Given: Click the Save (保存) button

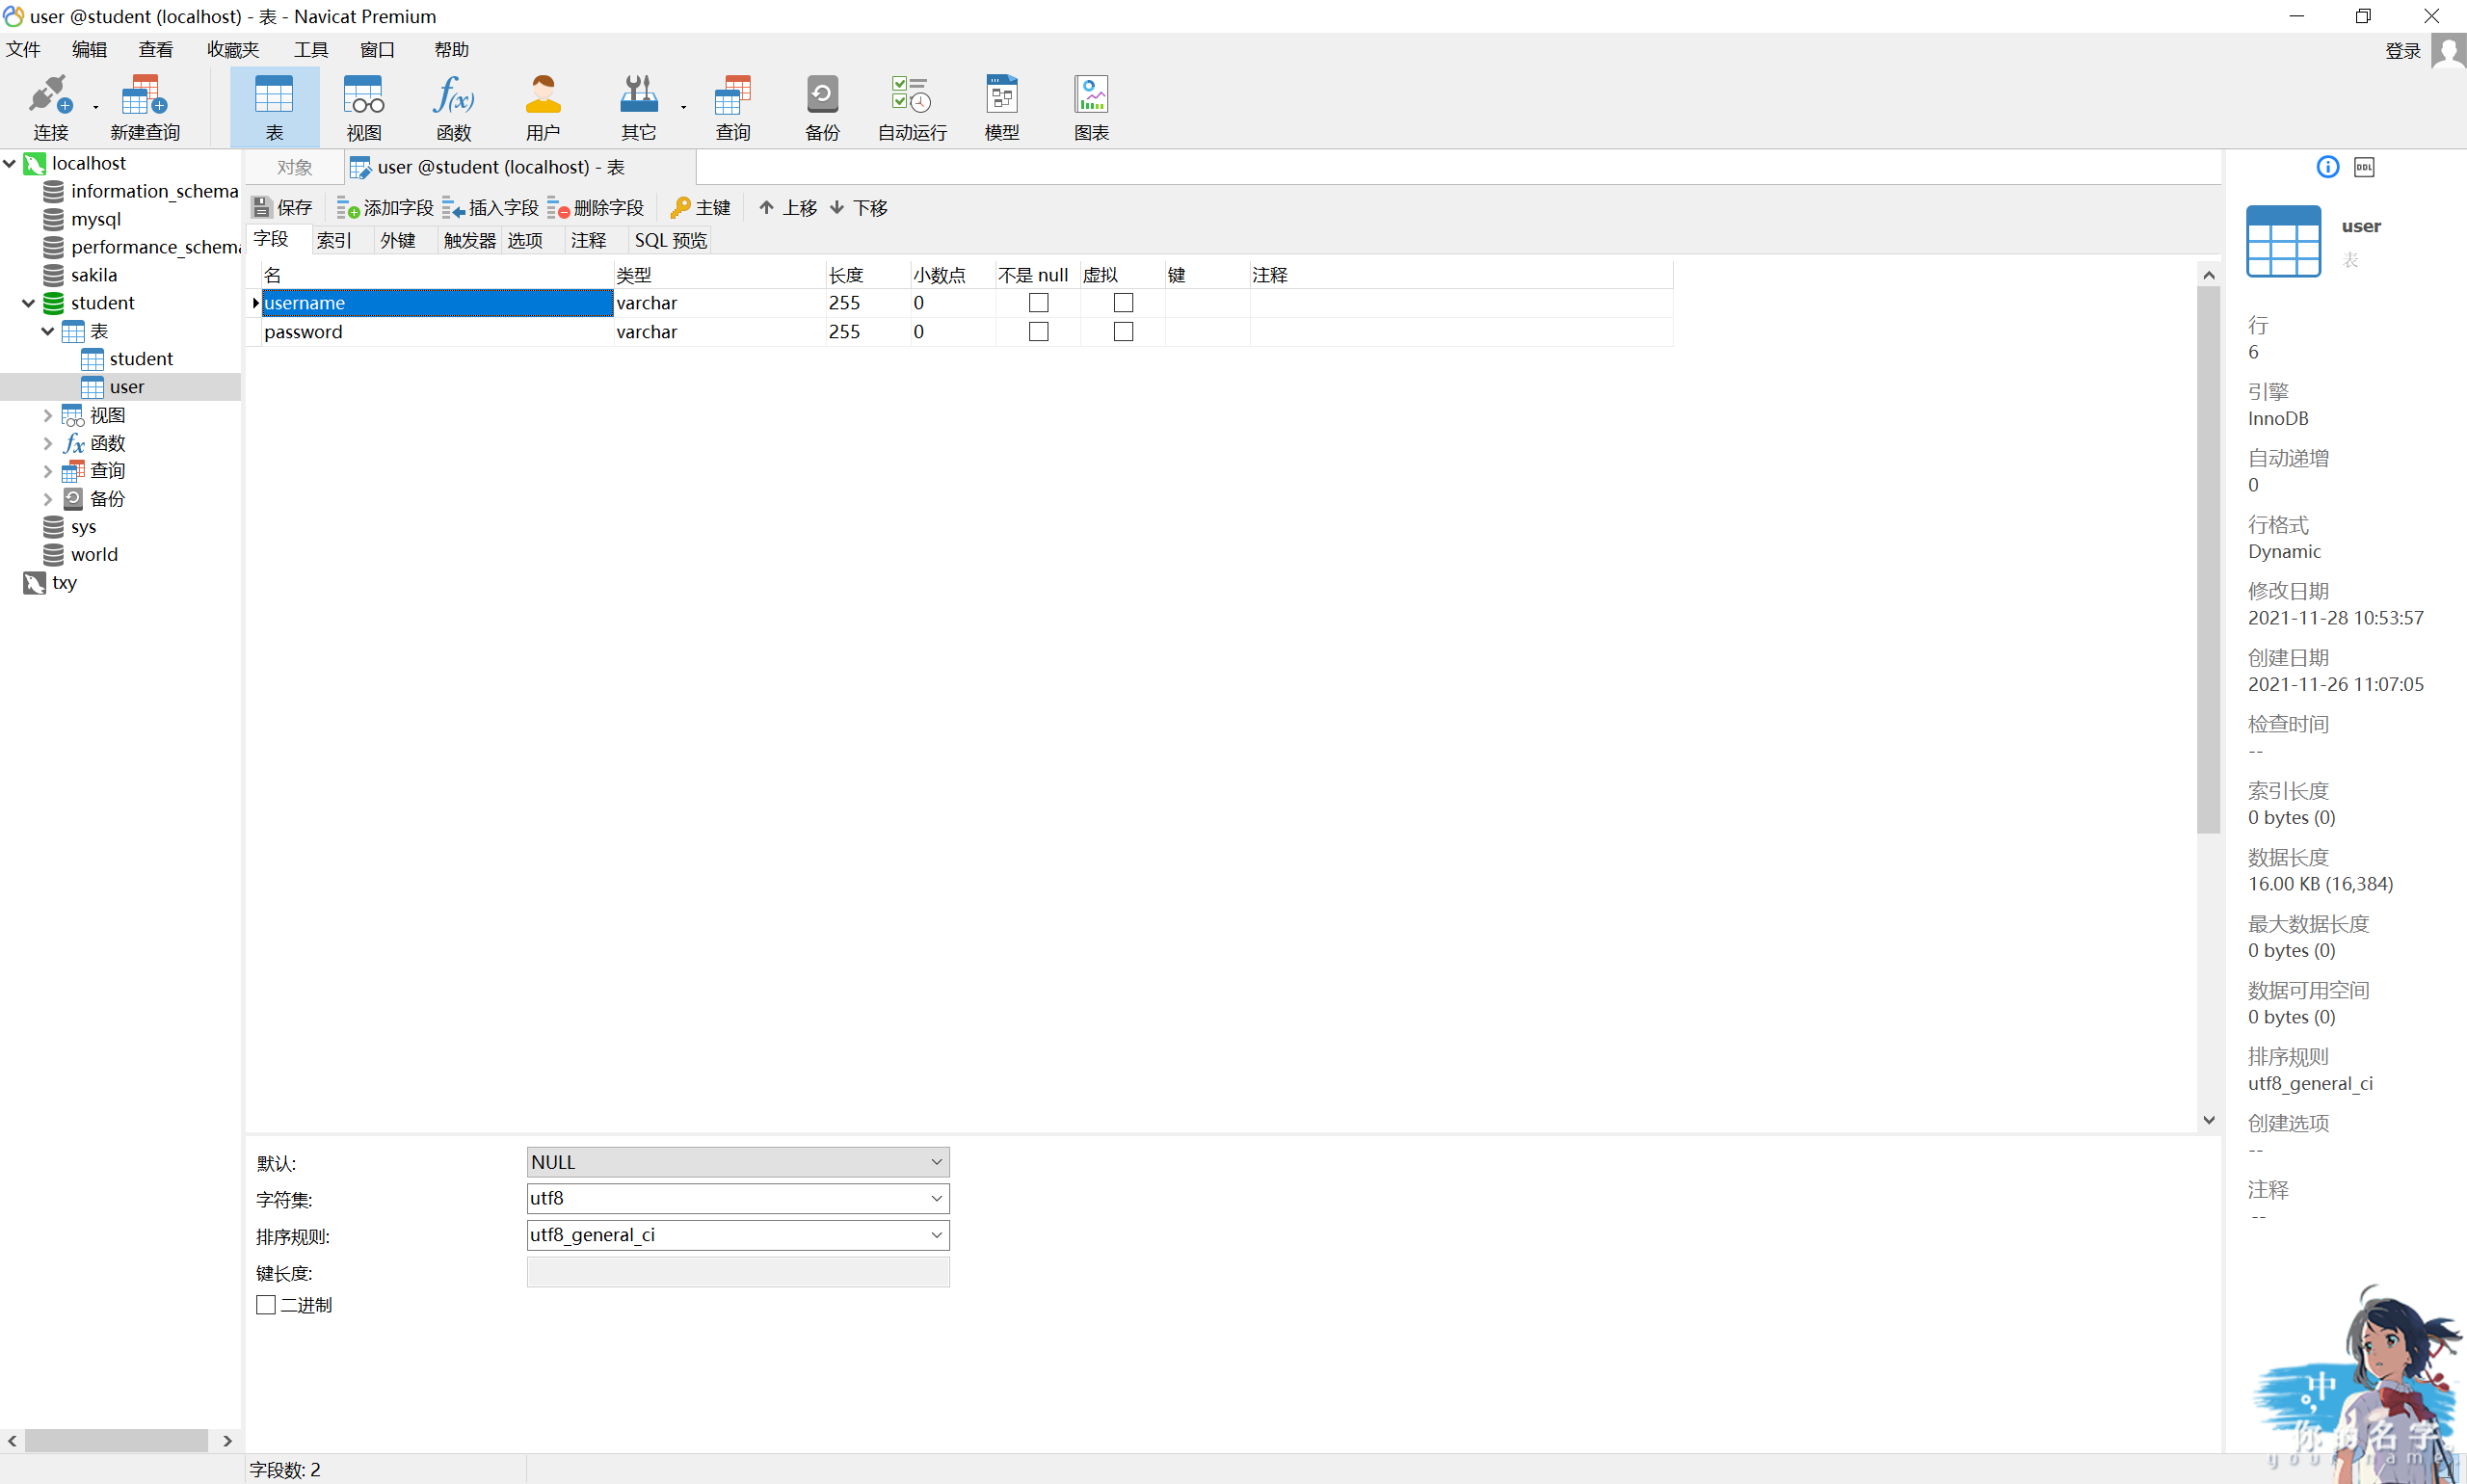Looking at the screenshot, I should pyautogui.click(x=283, y=207).
